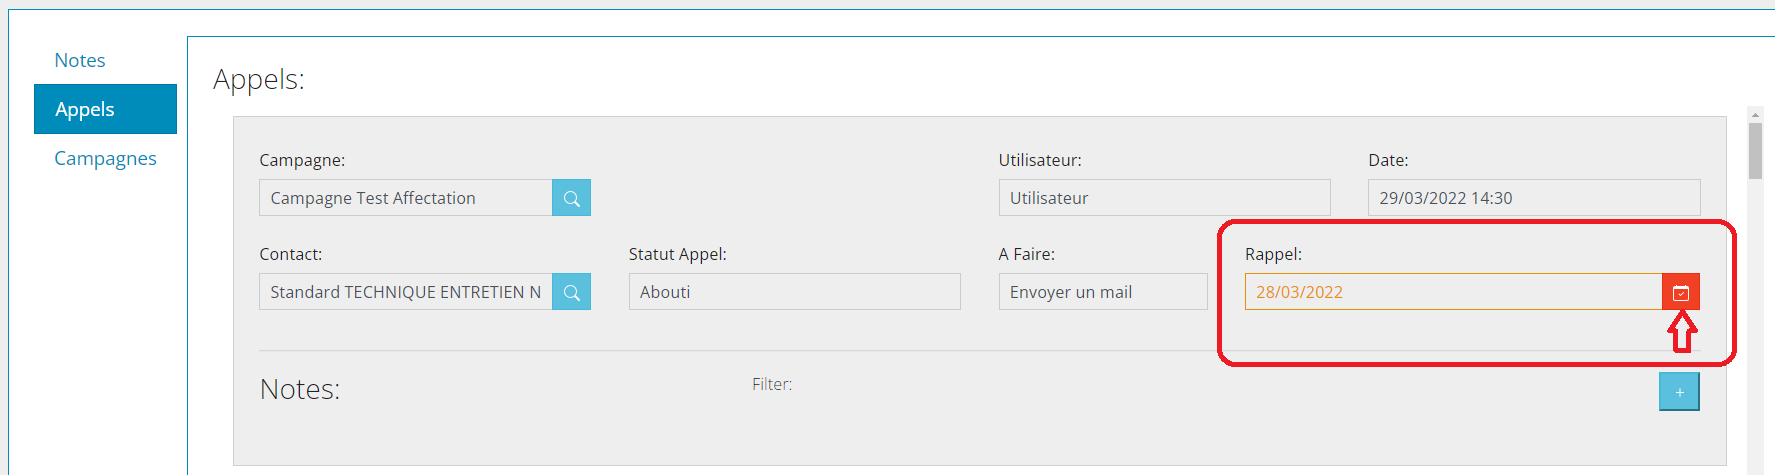The height and width of the screenshot is (475, 1775).
Task: Click the Campagne Test Affectation field
Action: point(406,198)
